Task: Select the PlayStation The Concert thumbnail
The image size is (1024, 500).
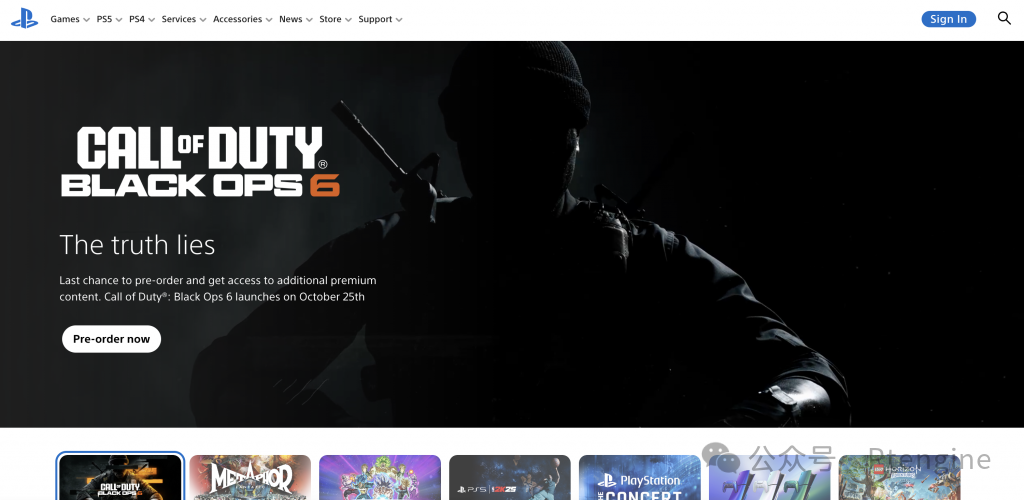Action: [x=640, y=477]
